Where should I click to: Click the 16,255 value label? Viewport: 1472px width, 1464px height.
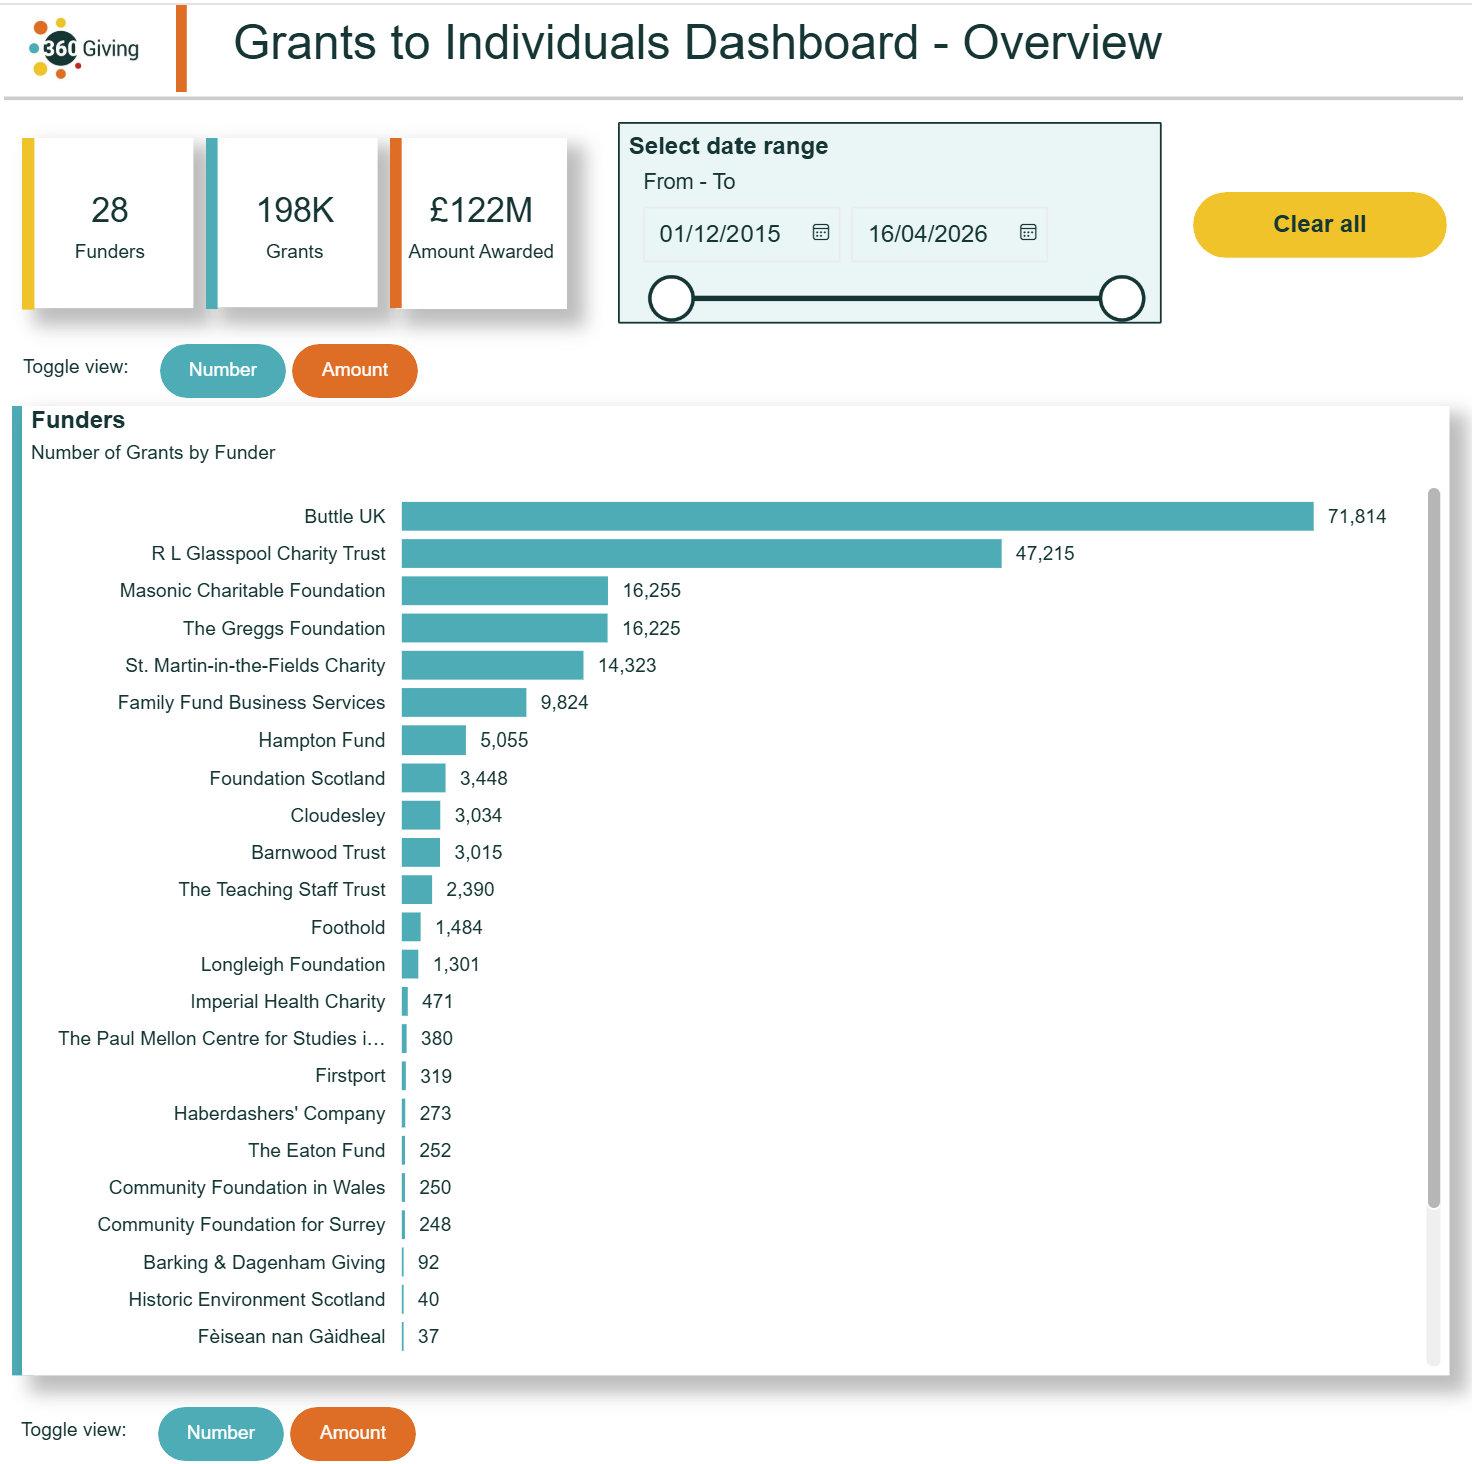pos(652,590)
